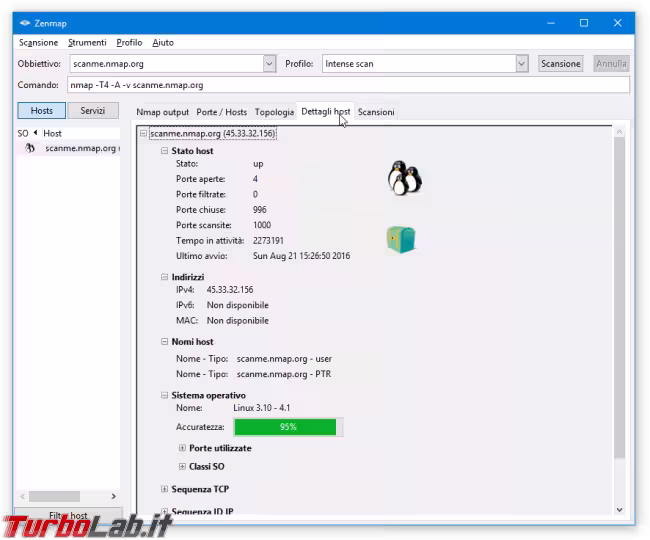Click the scanme.nmap.org - user entry
This screenshot has height=540, width=650.
pyautogui.click(x=284, y=358)
